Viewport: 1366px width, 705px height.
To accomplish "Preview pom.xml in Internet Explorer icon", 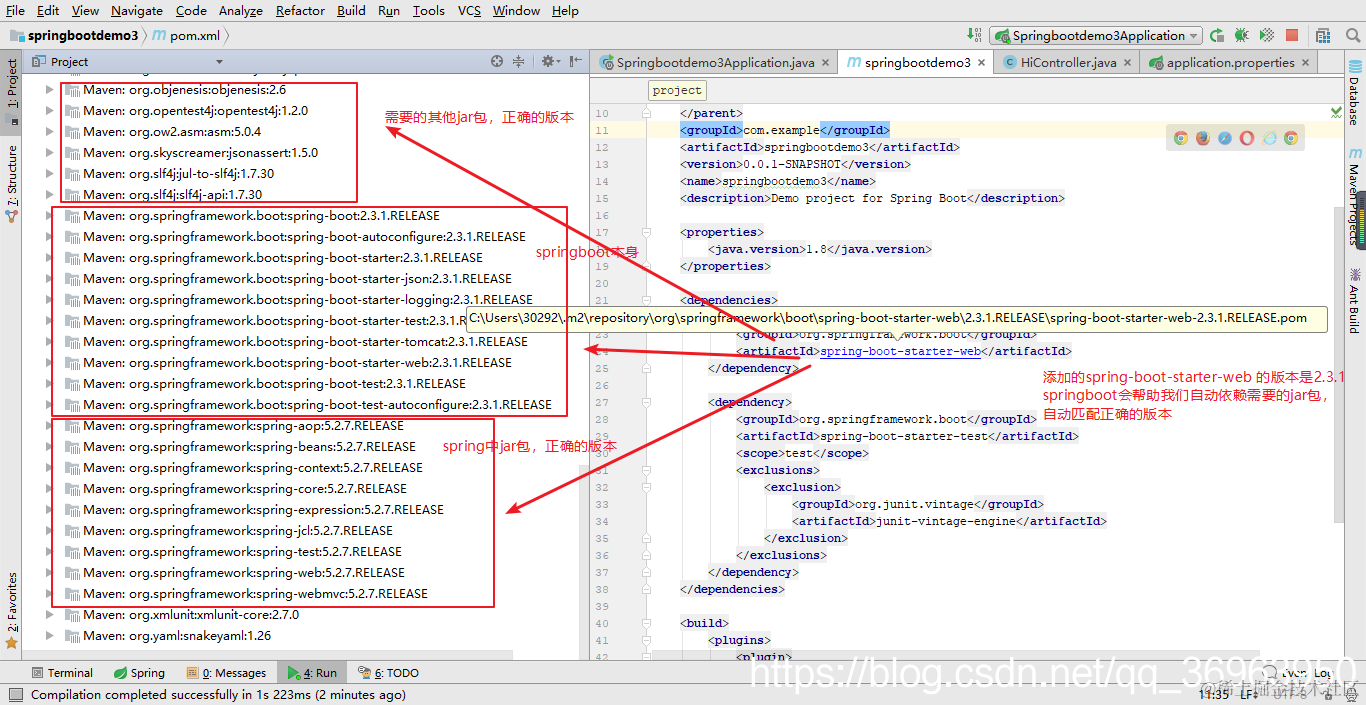I will pos(1269,138).
